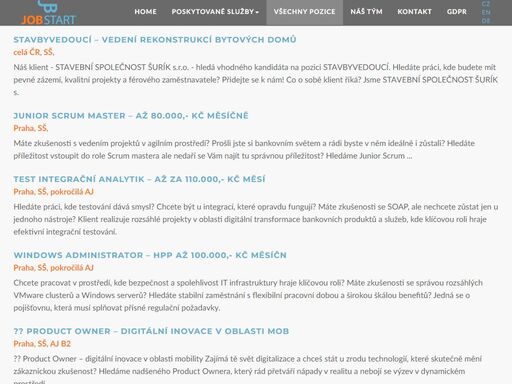Click the Test Integrační Analytik description paragraph
The width and height of the screenshot is (512, 384).
pos(256,219)
